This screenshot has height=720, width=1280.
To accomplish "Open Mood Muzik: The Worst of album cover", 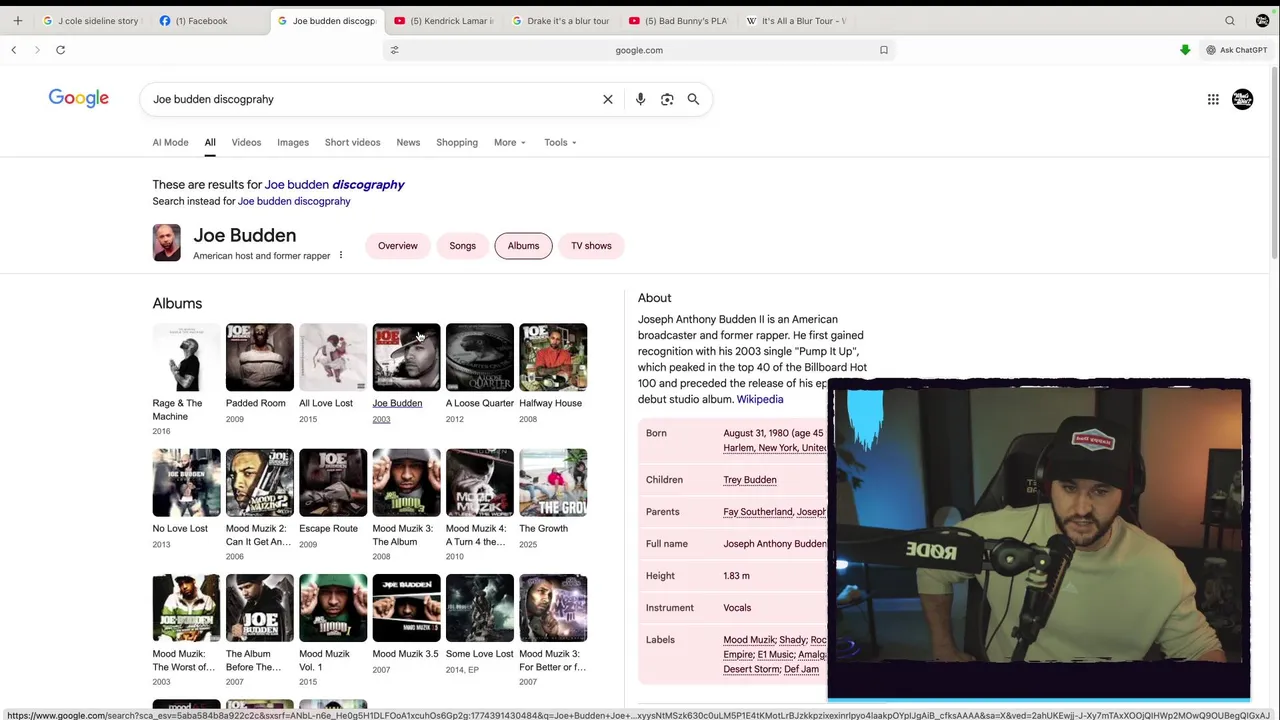I will tap(186, 608).
